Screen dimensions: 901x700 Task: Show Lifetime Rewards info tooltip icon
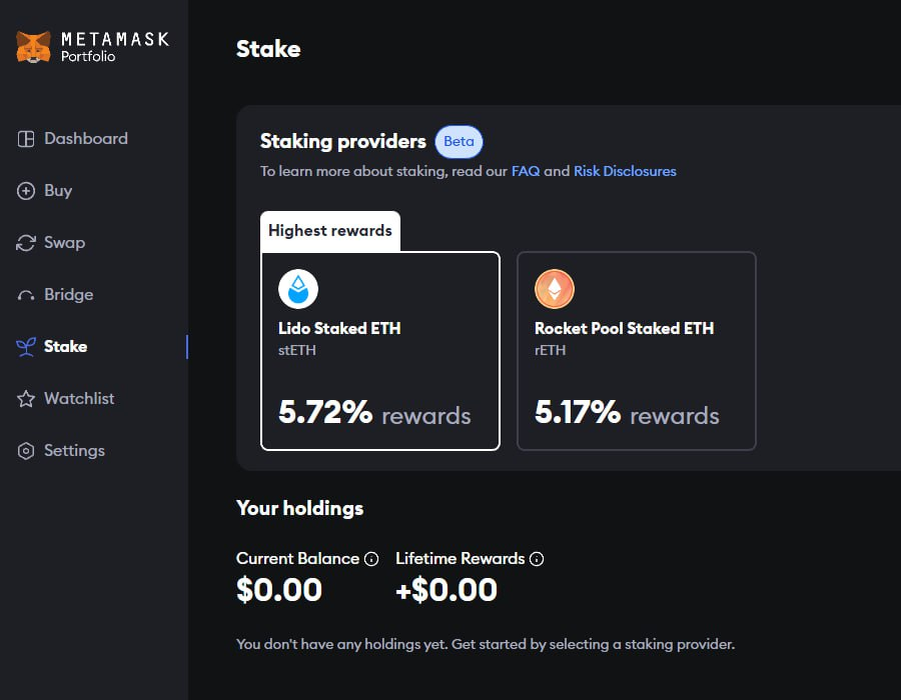click(x=537, y=559)
